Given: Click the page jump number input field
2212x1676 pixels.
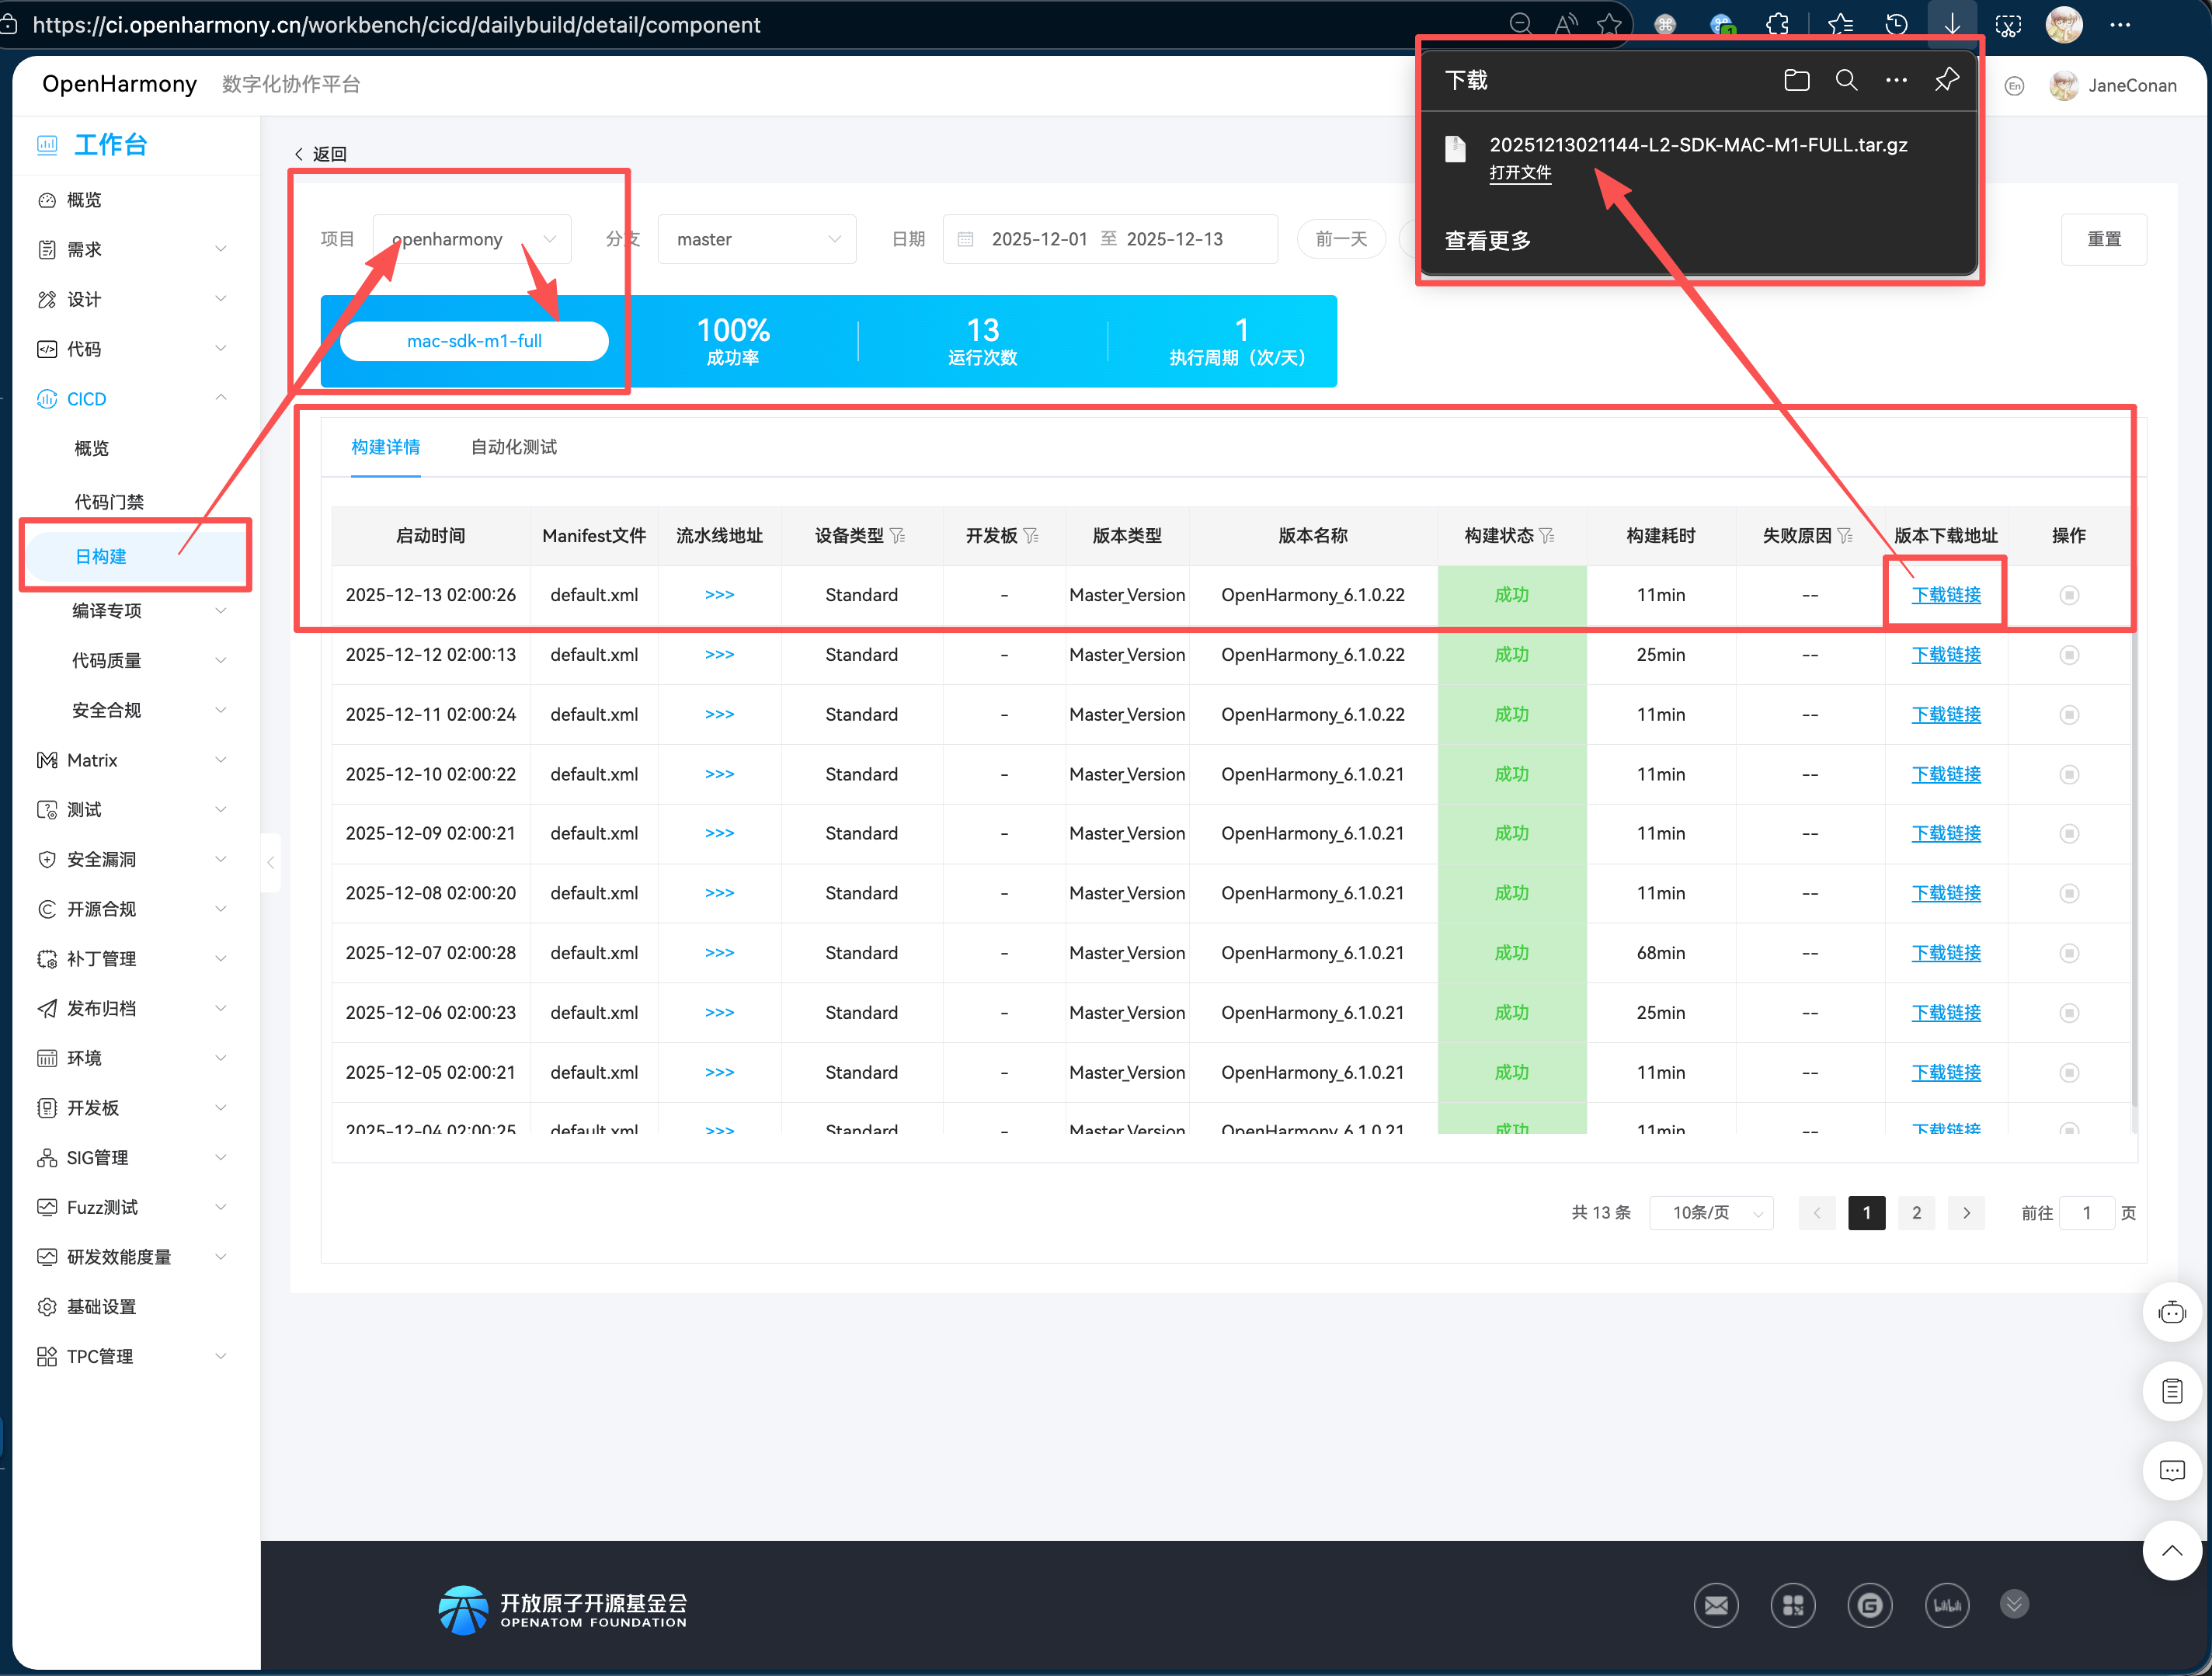Looking at the screenshot, I should [2086, 1213].
